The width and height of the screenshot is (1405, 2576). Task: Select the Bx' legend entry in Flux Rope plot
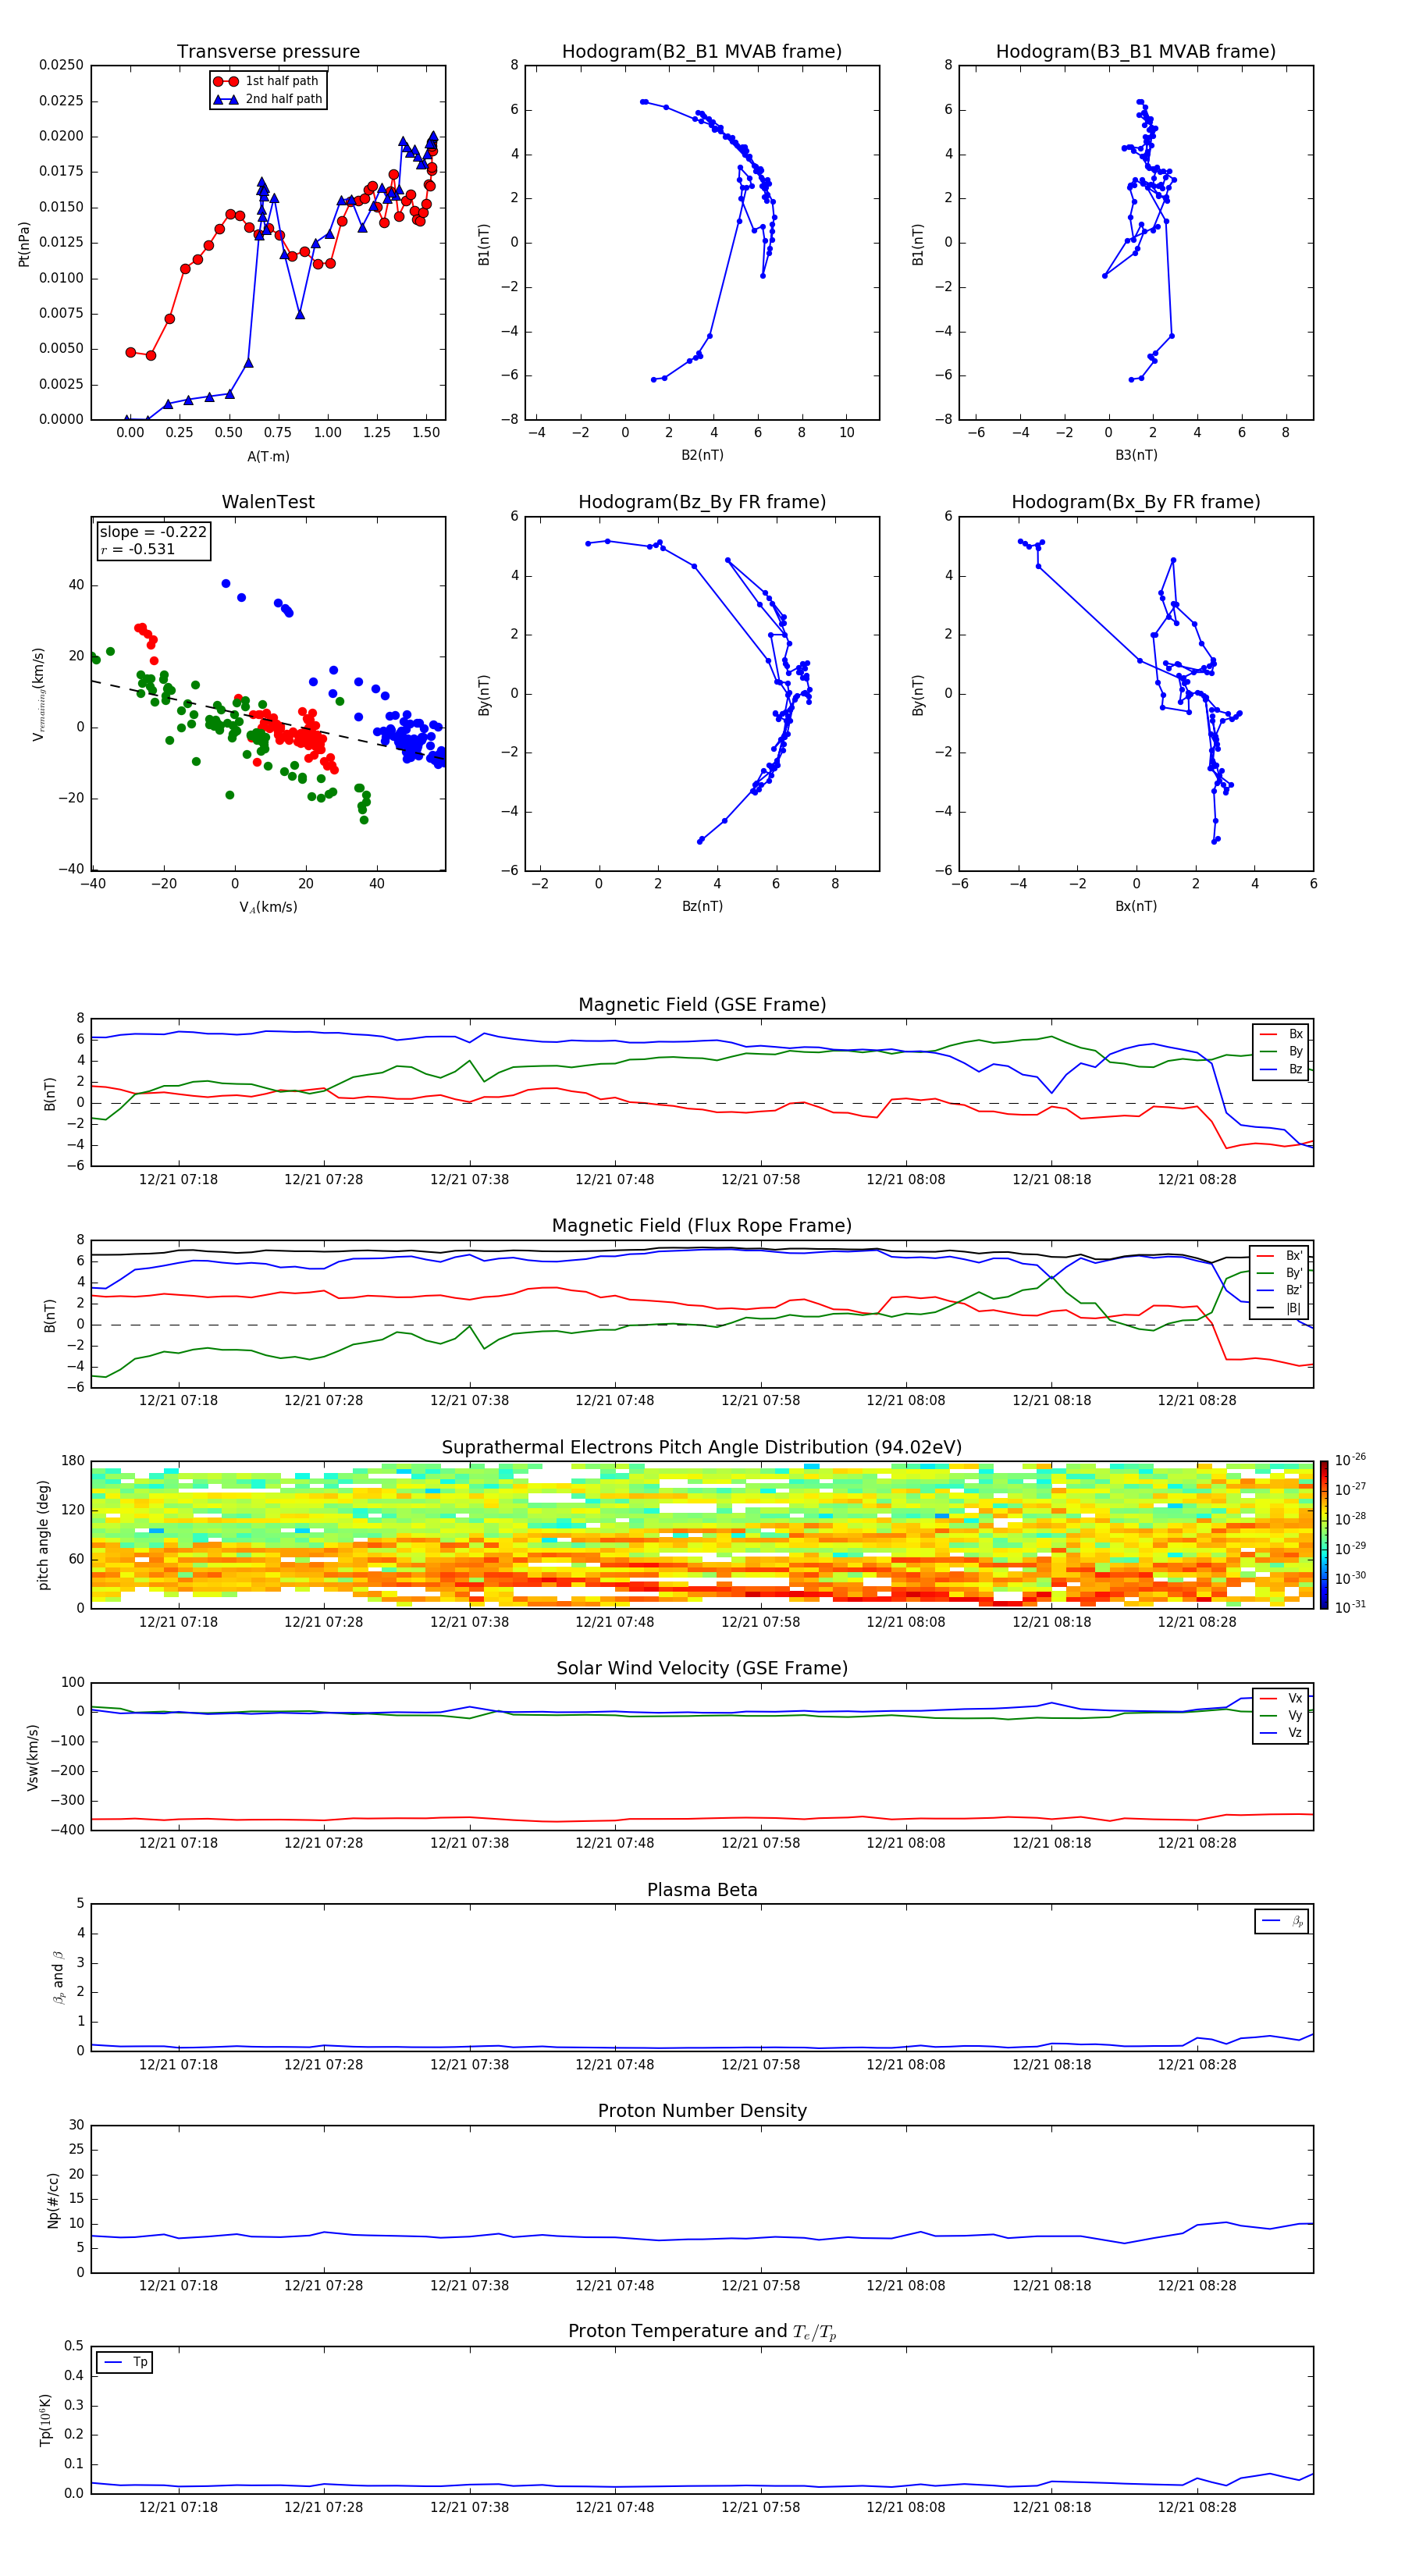click(1280, 1256)
